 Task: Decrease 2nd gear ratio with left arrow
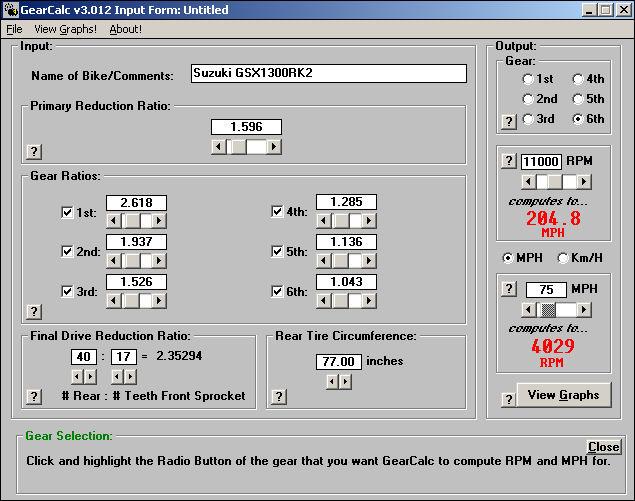click(113, 260)
